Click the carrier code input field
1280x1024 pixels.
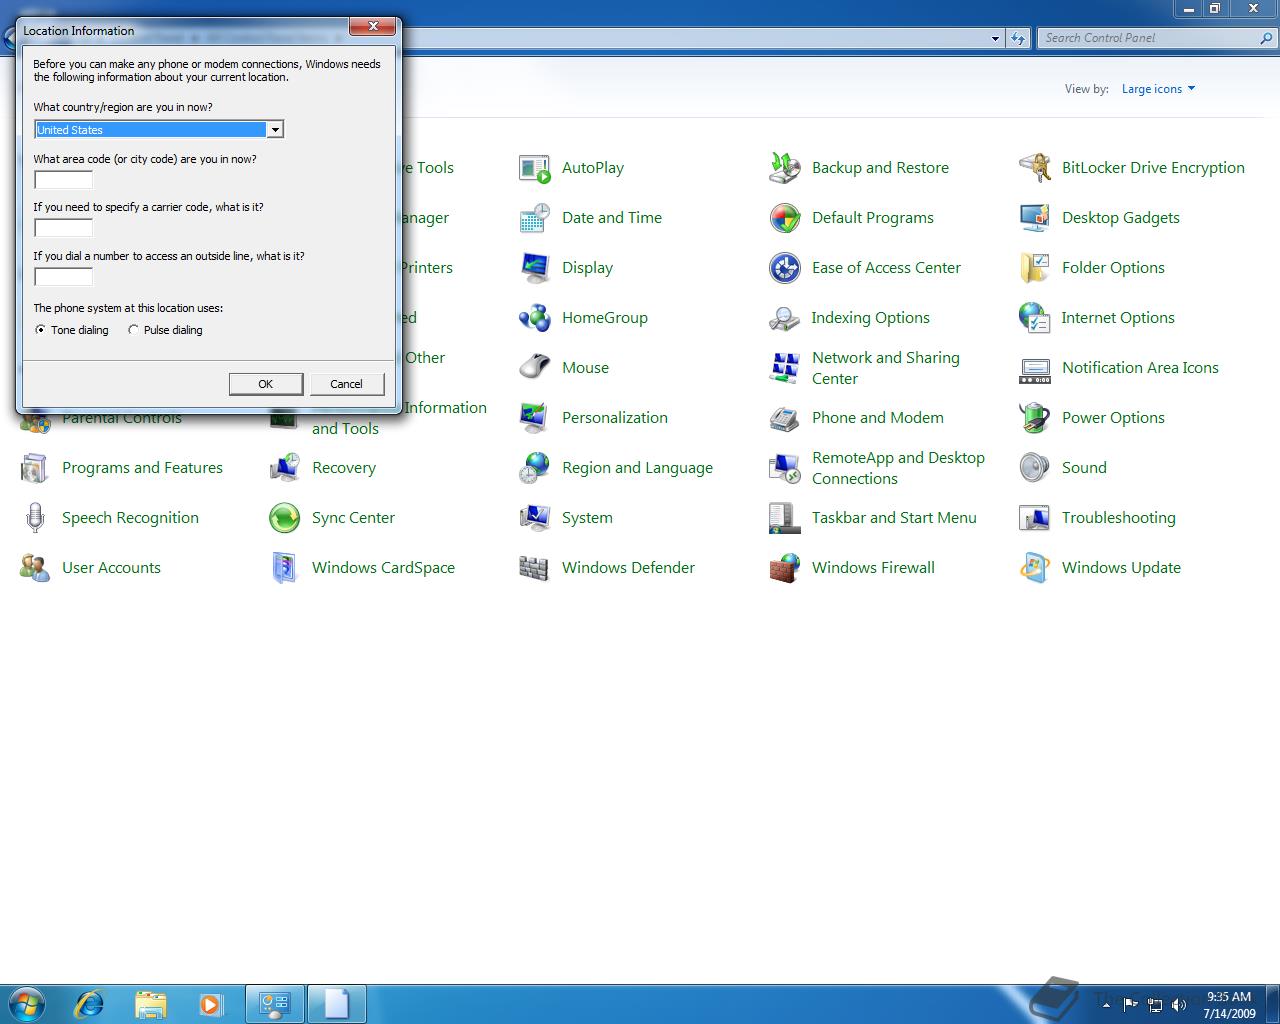[x=63, y=228]
